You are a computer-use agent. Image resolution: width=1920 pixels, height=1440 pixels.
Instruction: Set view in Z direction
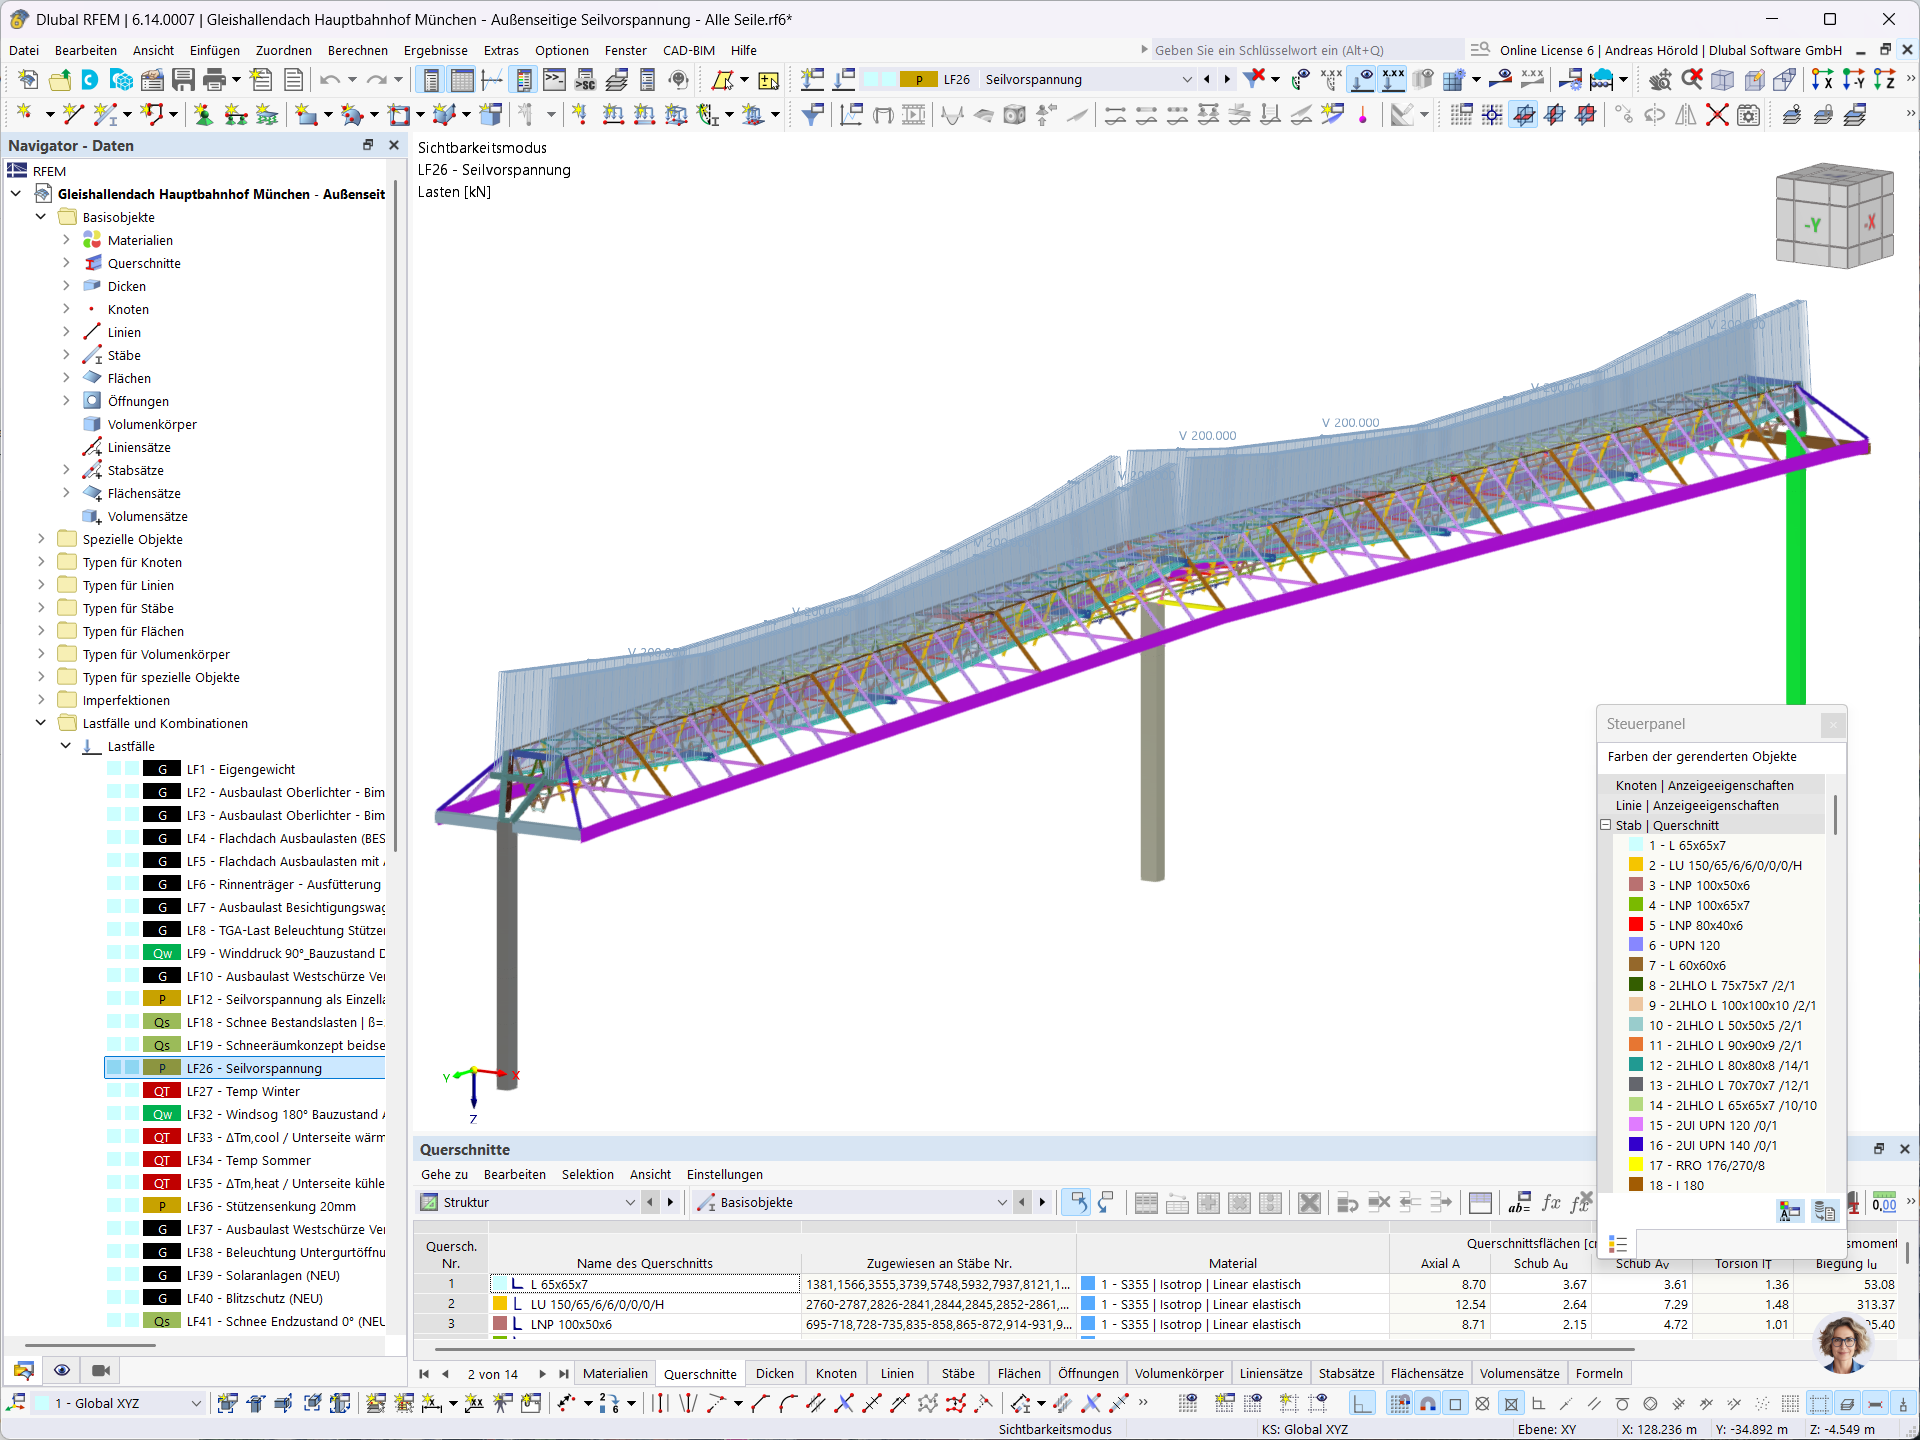(x=1885, y=80)
